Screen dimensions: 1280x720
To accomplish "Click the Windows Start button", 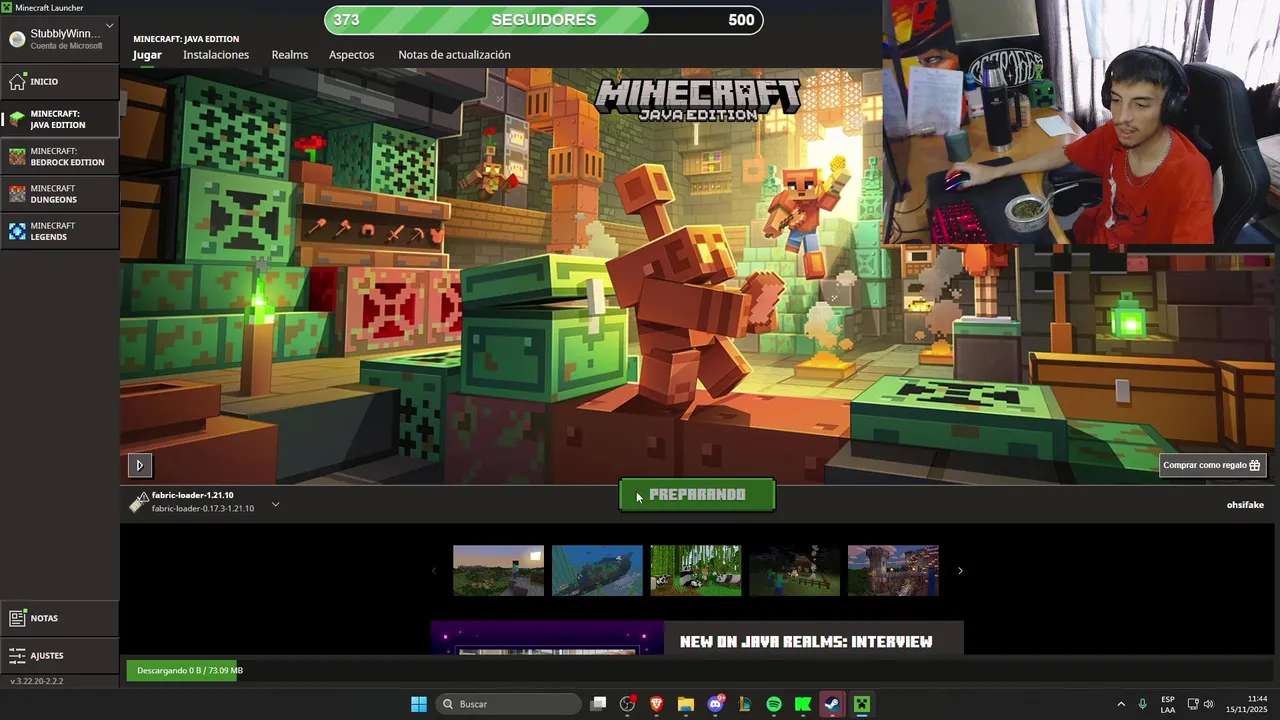I will (x=419, y=704).
